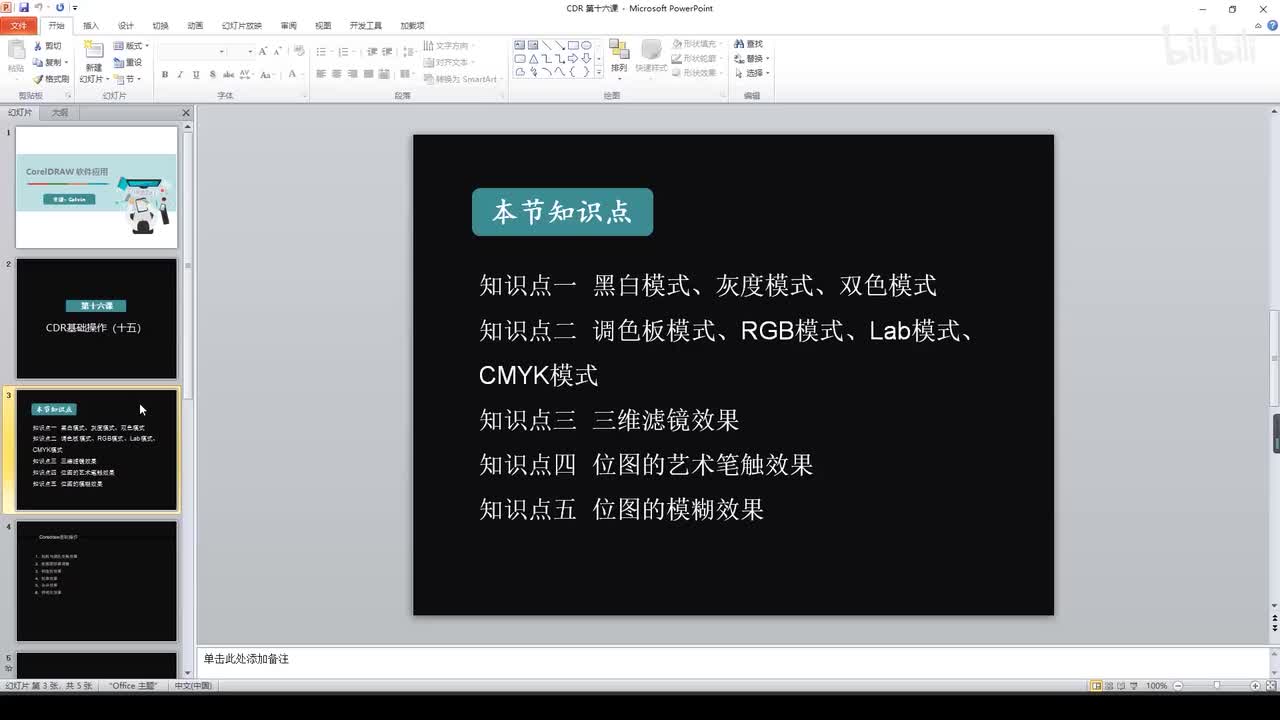Select slide 2 "CDR基础操作" thumbnail
Viewport: 1280px width, 720px height.
point(97,319)
